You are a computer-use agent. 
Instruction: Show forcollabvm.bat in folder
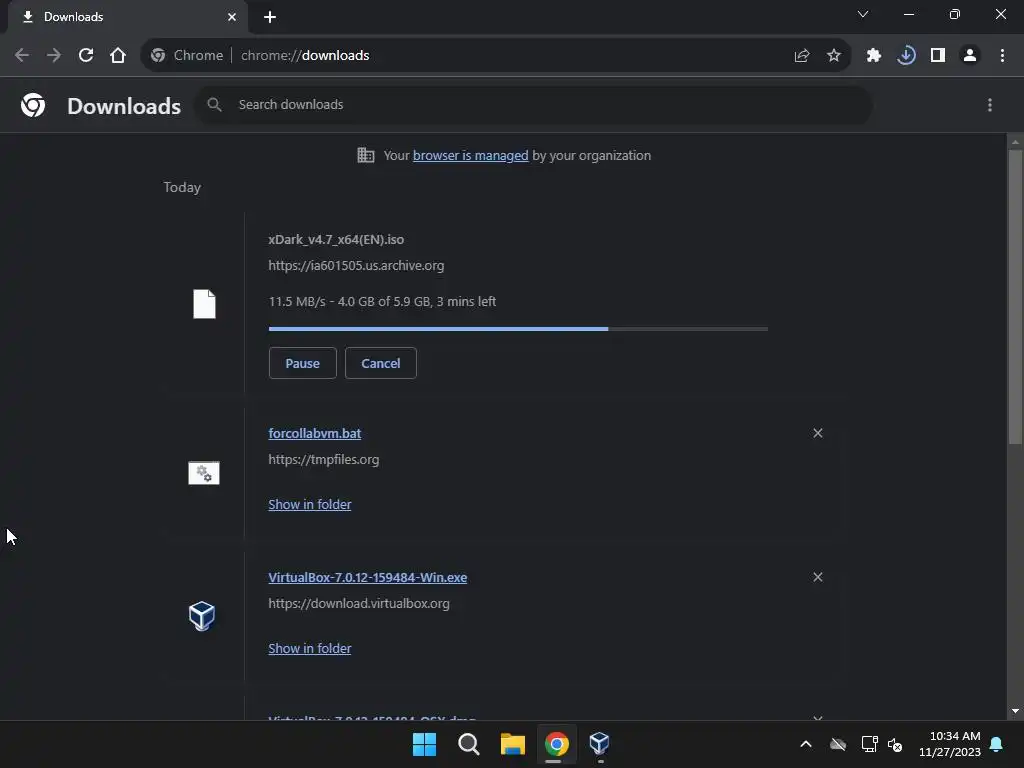310,504
